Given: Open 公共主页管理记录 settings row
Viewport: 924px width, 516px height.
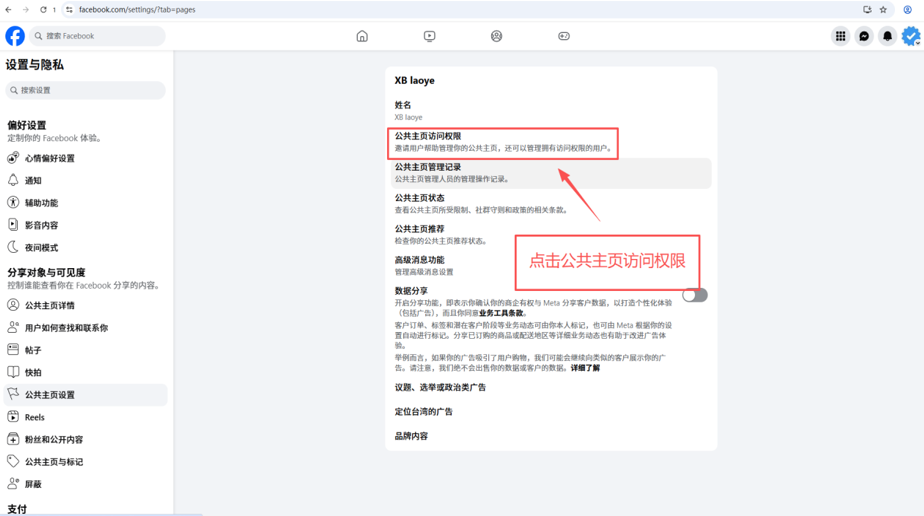Looking at the screenshot, I should [x=550, y=173].
